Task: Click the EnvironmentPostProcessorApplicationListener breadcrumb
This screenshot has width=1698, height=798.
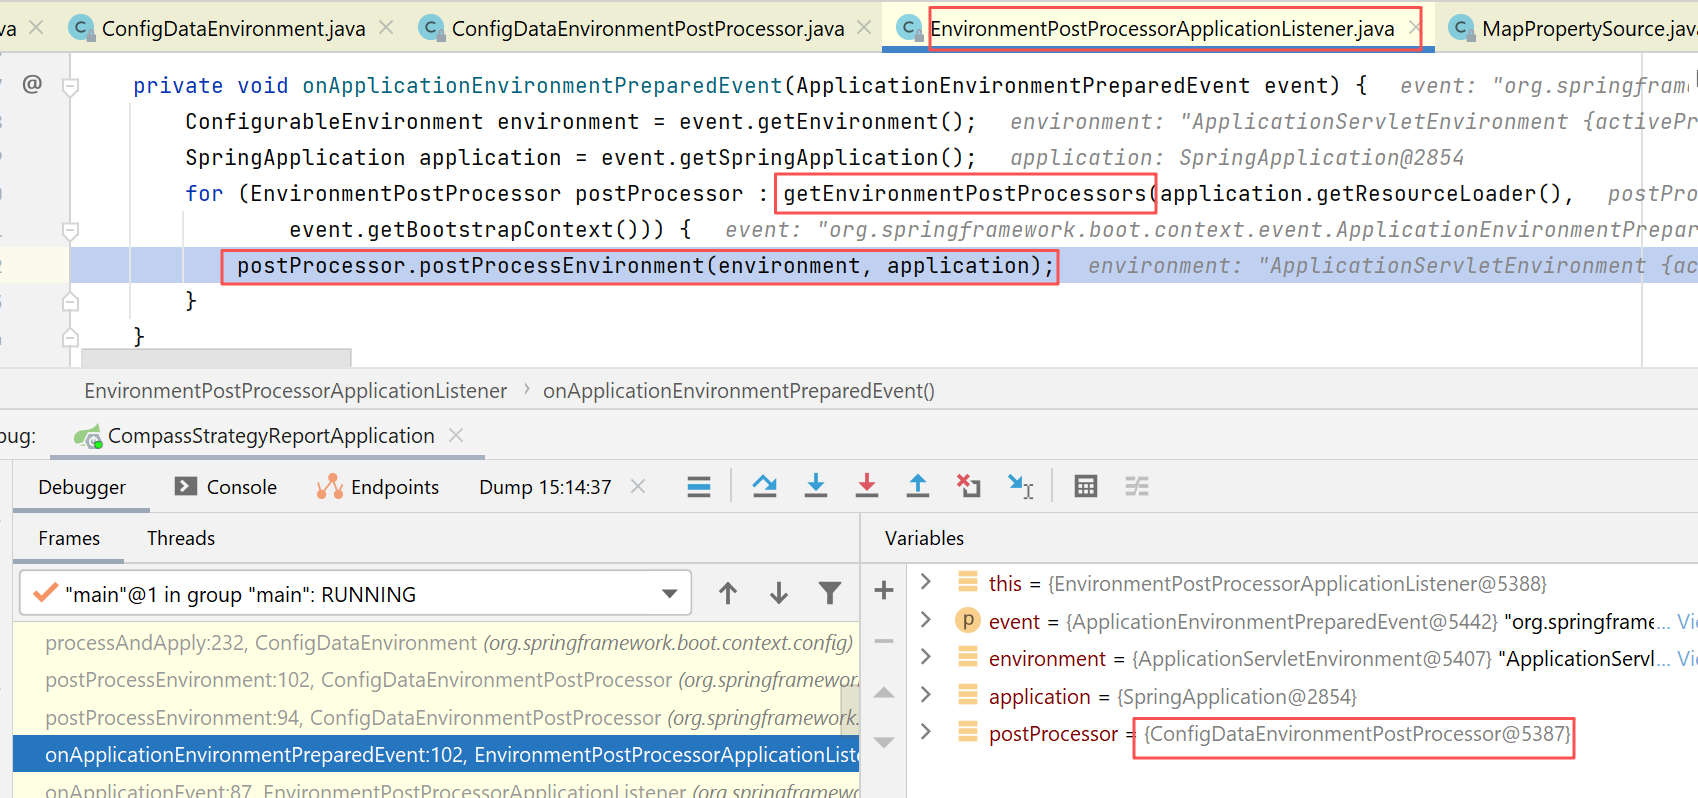Action: 295,391
